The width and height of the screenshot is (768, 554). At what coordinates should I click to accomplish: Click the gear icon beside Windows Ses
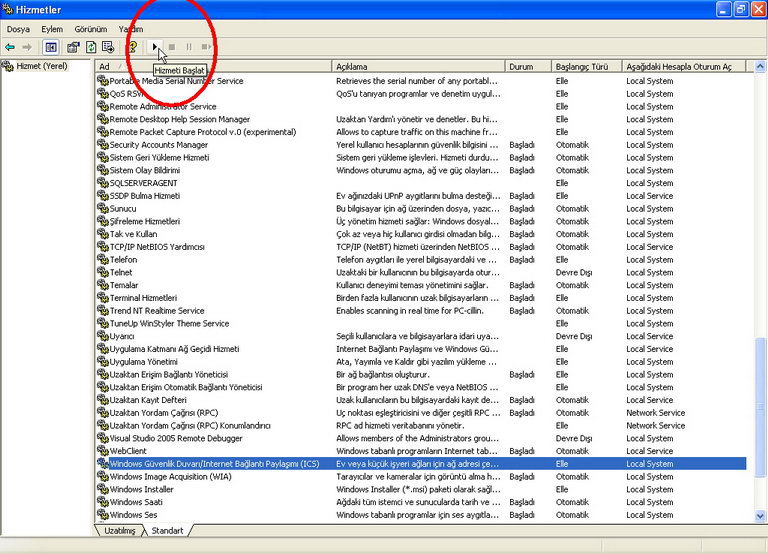(102, 514)
